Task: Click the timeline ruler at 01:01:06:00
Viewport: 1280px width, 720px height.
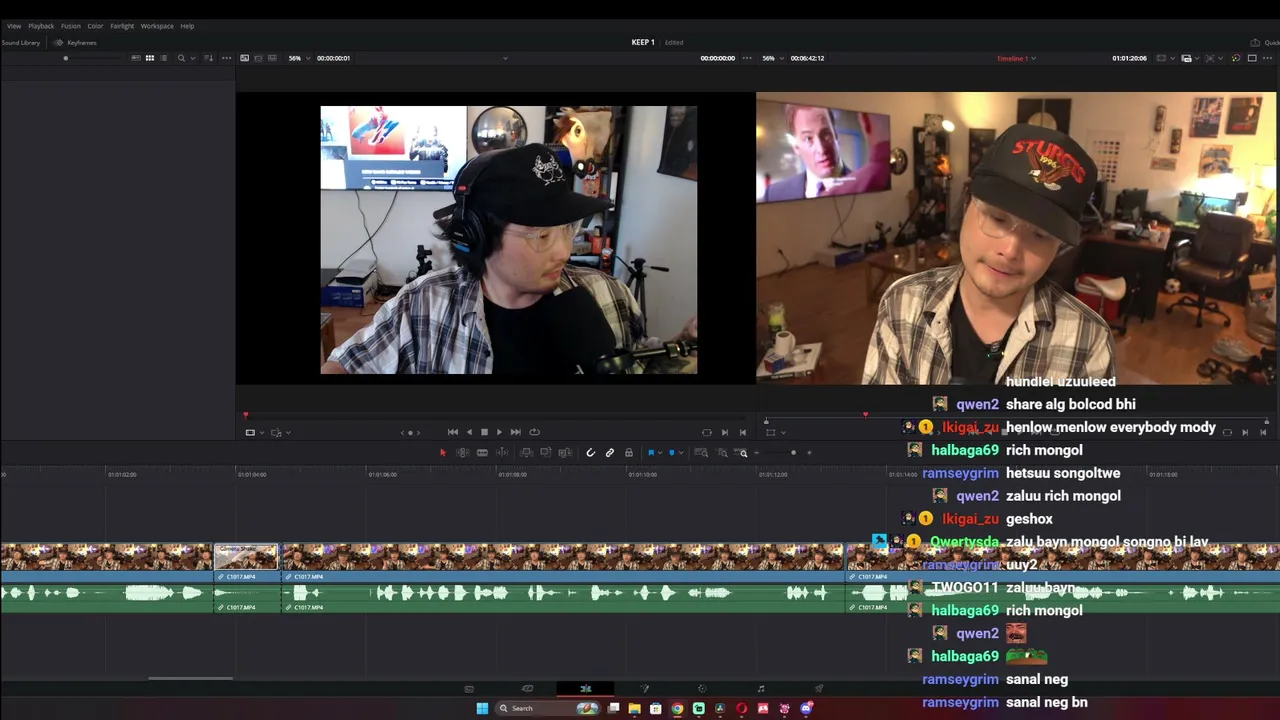Action: (383, 474)
